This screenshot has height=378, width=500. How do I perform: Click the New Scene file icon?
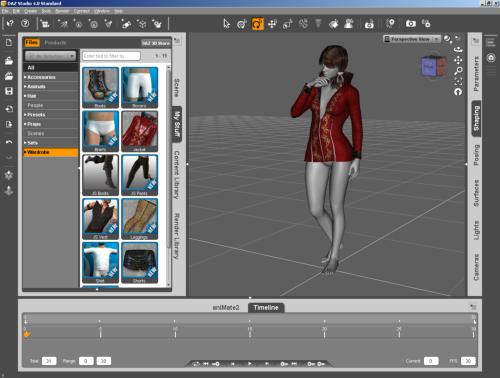pos(9,43)
